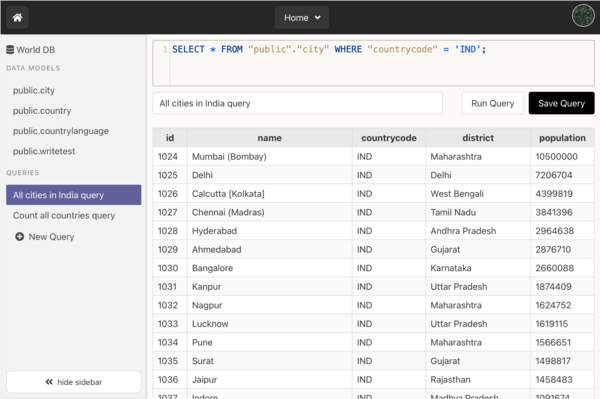This screenshot has width=600, height=399.
Task: Select the Kanpur cell
Action: point(269,287)
